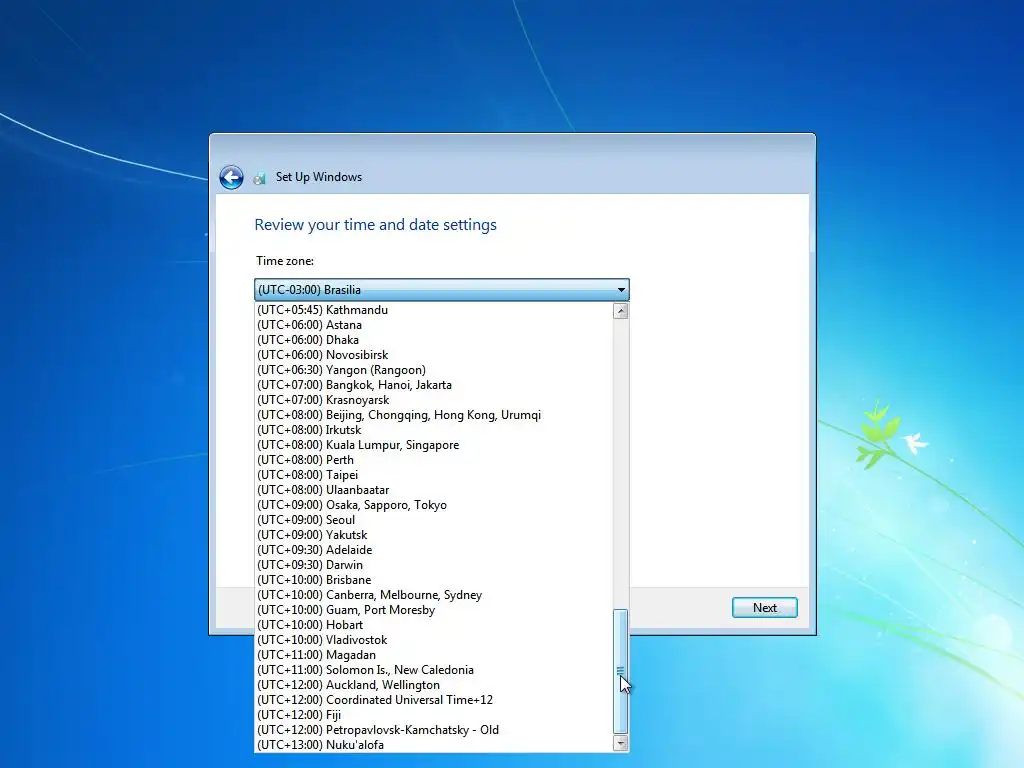This screenshot has height=768, width=1024.
Task: Pick Canberra, Melbourne, Sydney time zone
Action: pyautogui.click(x=434, y=595)
